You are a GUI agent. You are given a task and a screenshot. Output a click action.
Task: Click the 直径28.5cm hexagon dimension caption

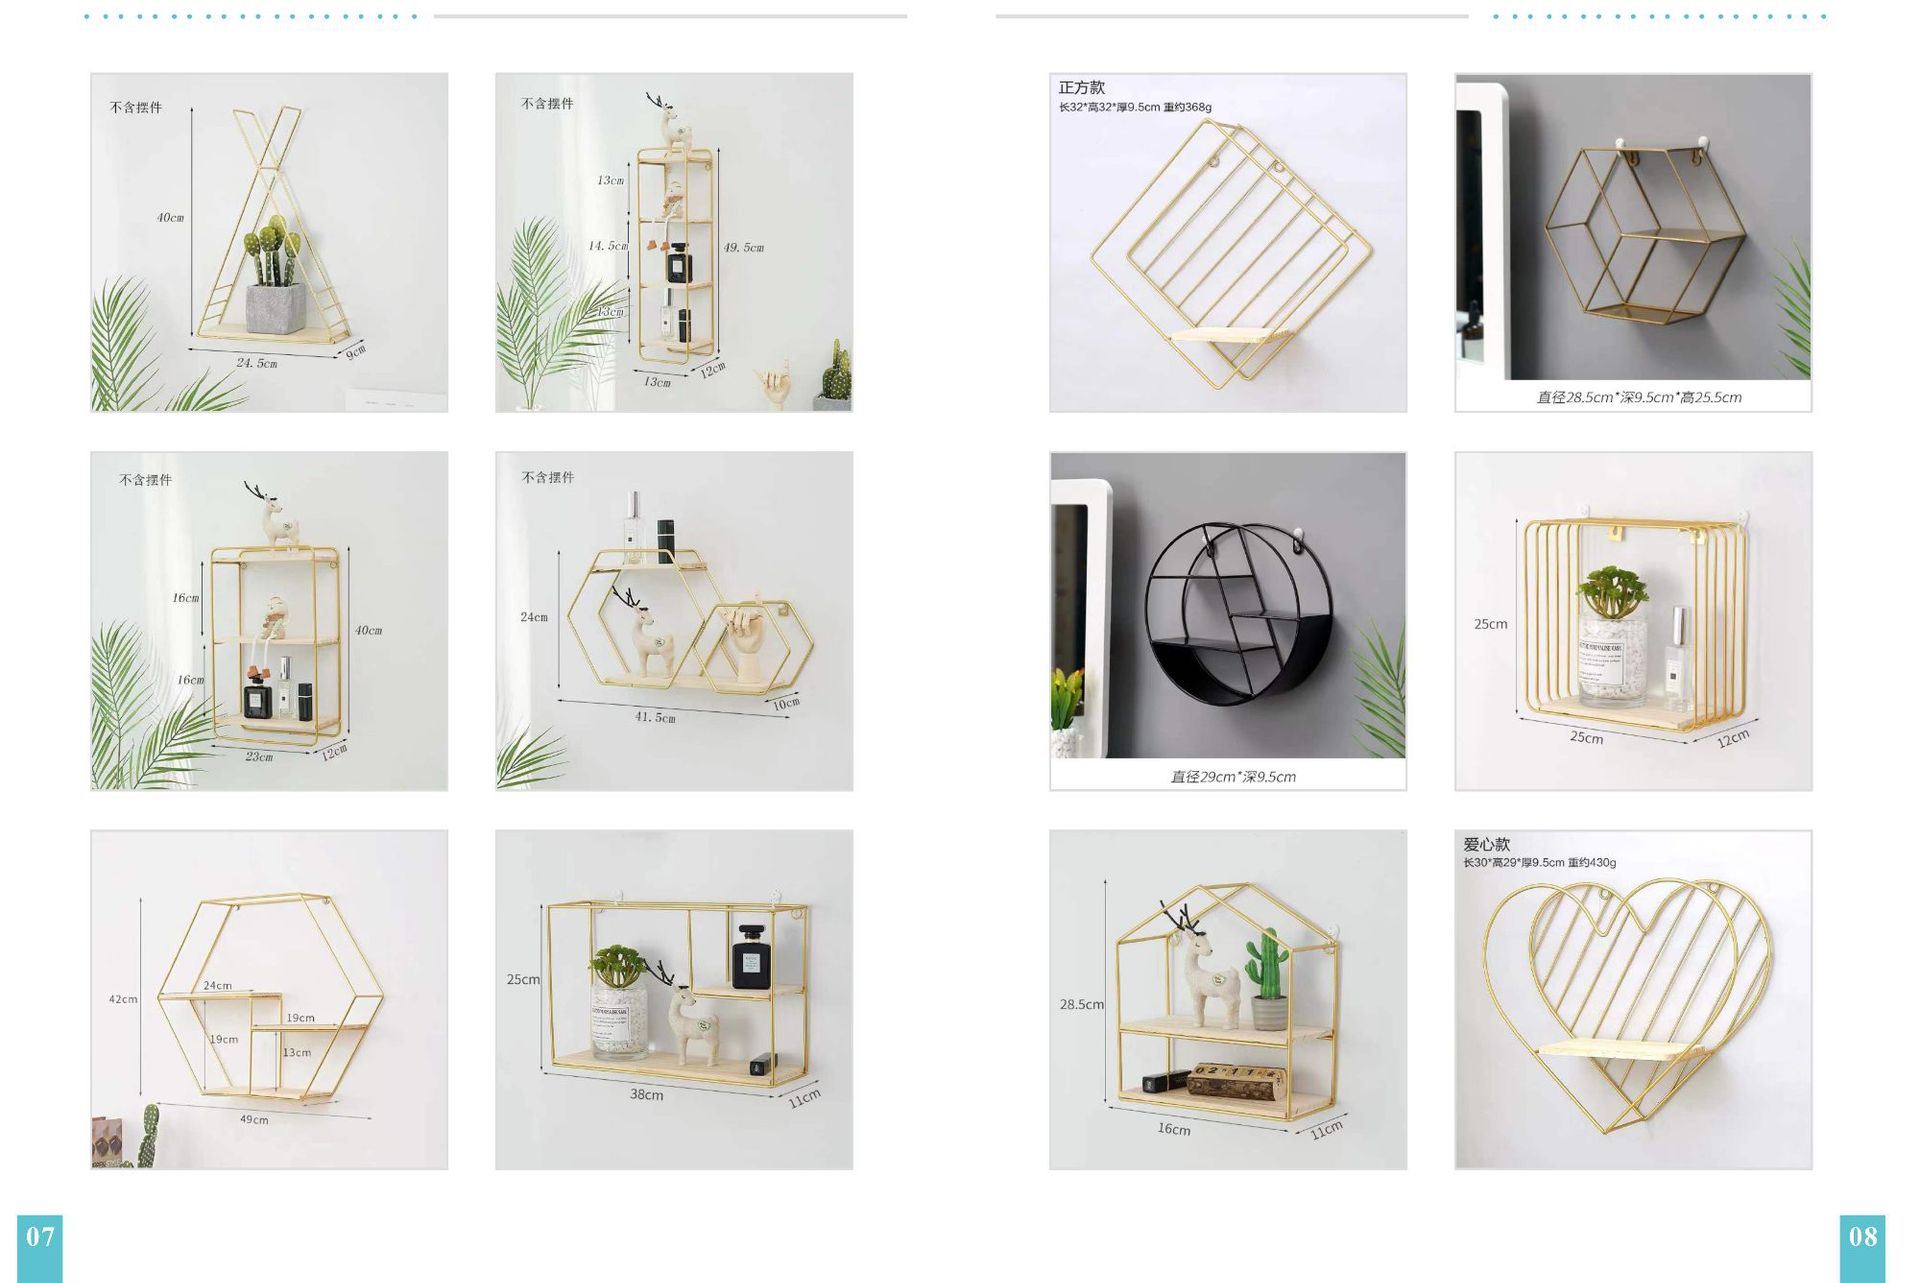point(1639,397)
